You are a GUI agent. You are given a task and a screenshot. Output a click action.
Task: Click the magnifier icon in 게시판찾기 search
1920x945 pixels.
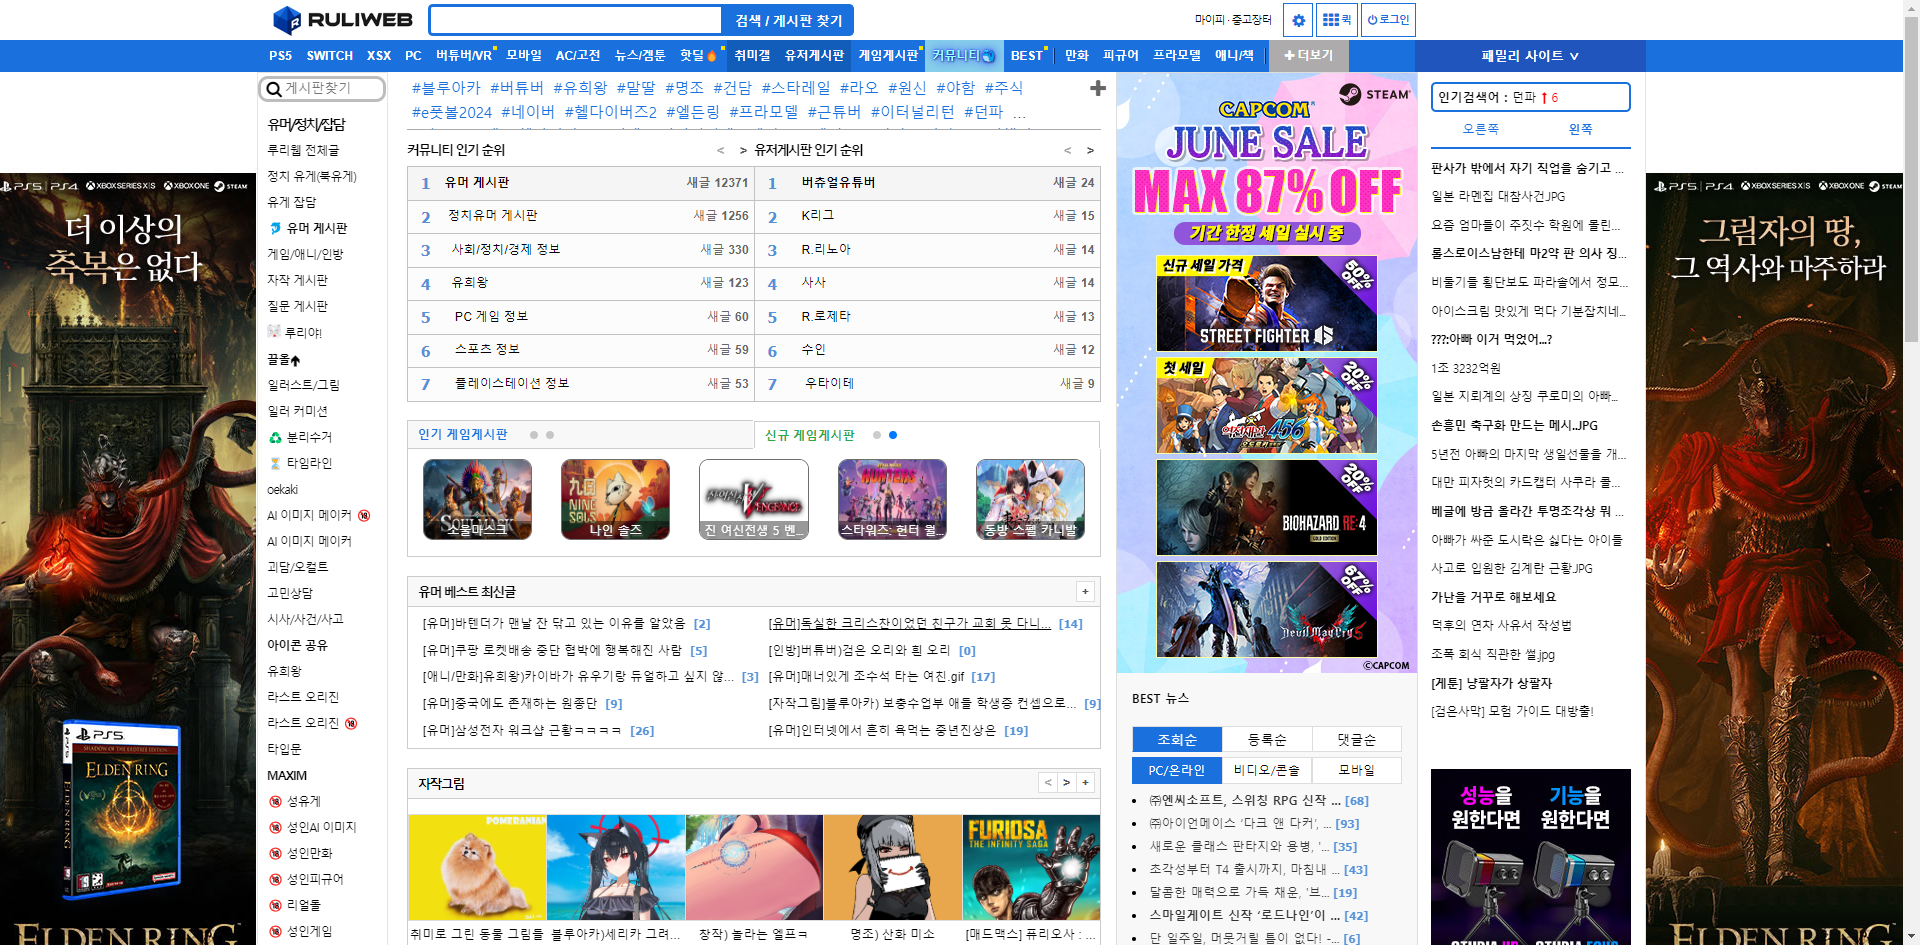click(273, 89)
